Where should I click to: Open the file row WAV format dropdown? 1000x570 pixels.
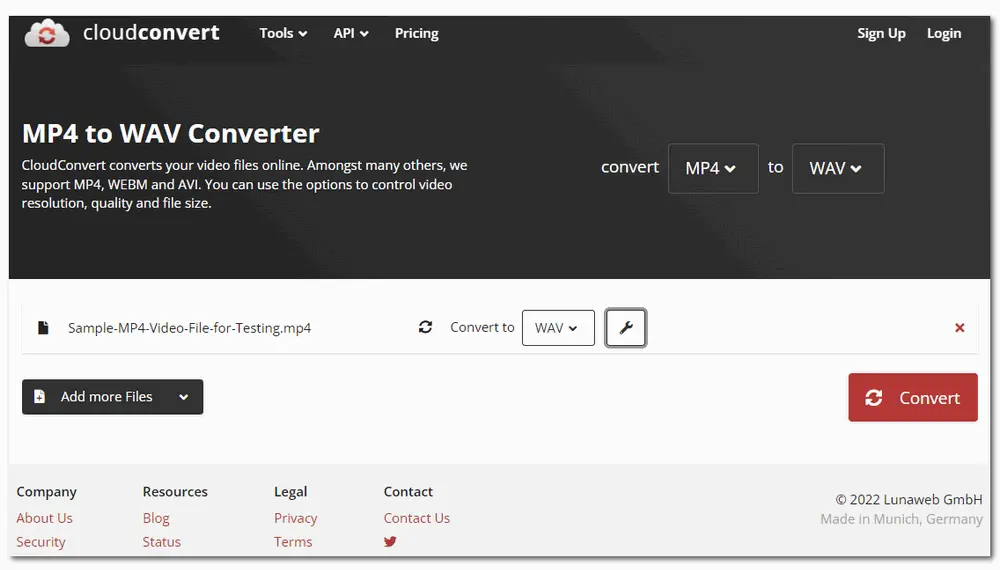tap(558, 328)
